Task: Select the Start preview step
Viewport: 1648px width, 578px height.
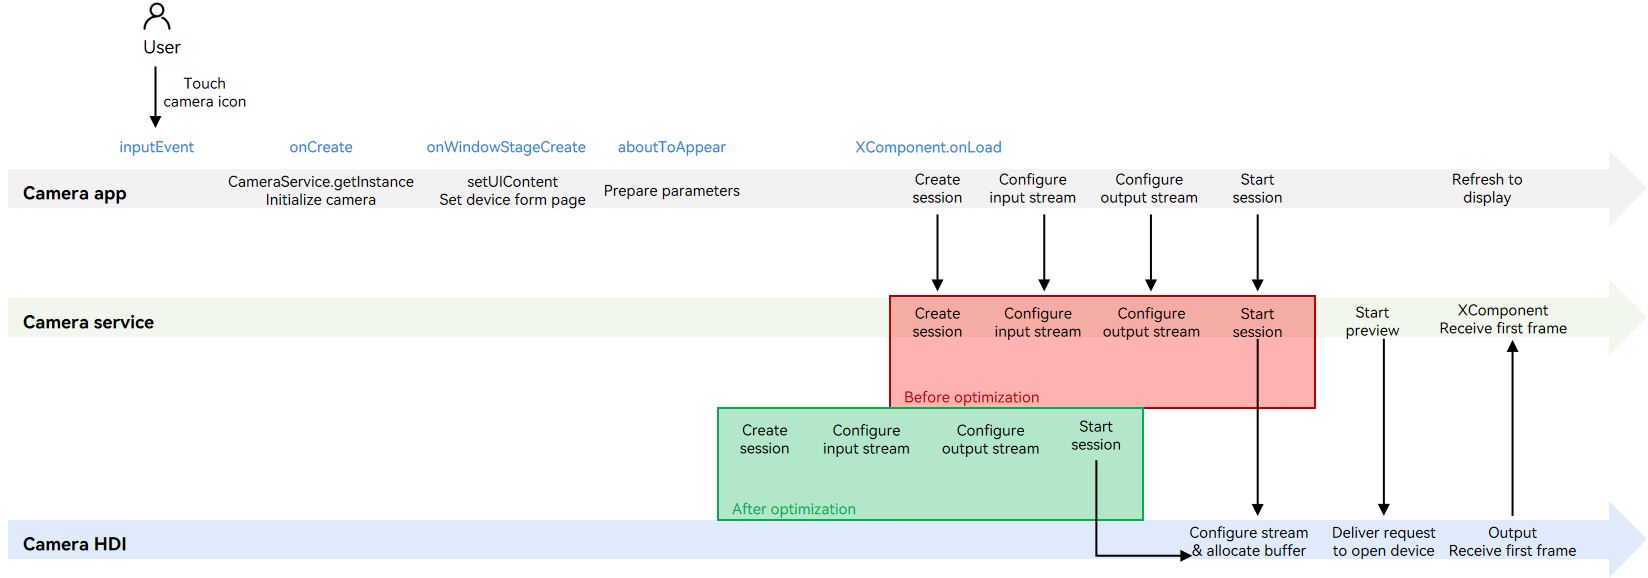Action: (x=1372, y=321)
